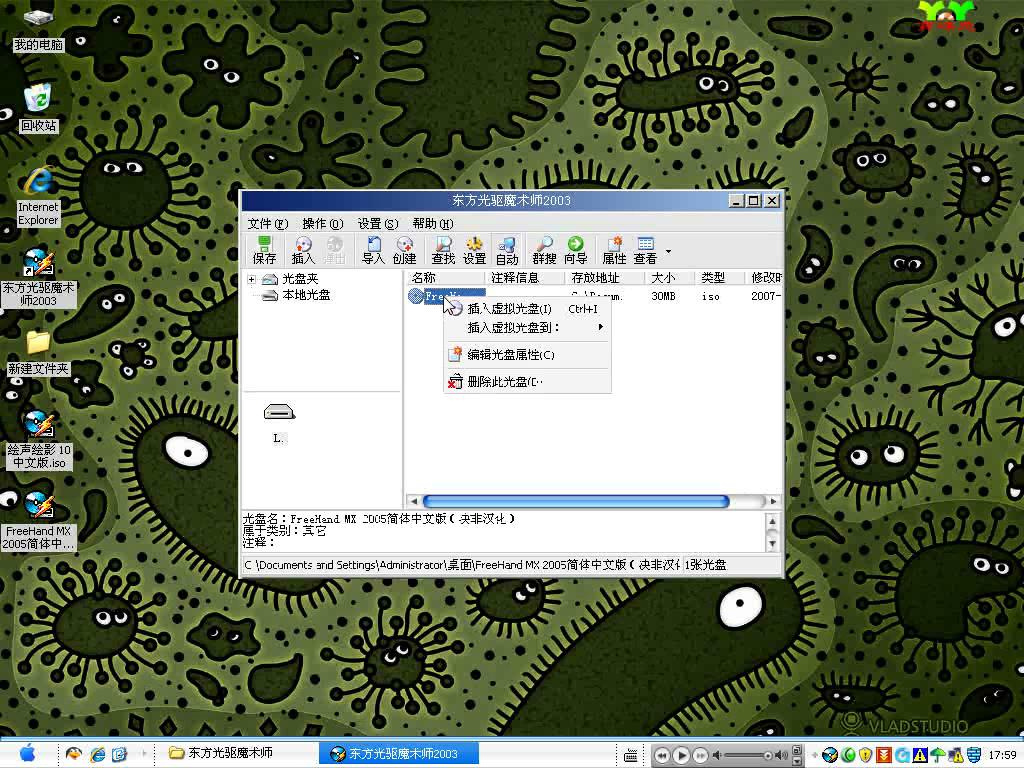This screenshot has width=1024, height=768.
Task: Click the 东方光驱魔术师2003 taskbar button
Action: pos(399,754)
